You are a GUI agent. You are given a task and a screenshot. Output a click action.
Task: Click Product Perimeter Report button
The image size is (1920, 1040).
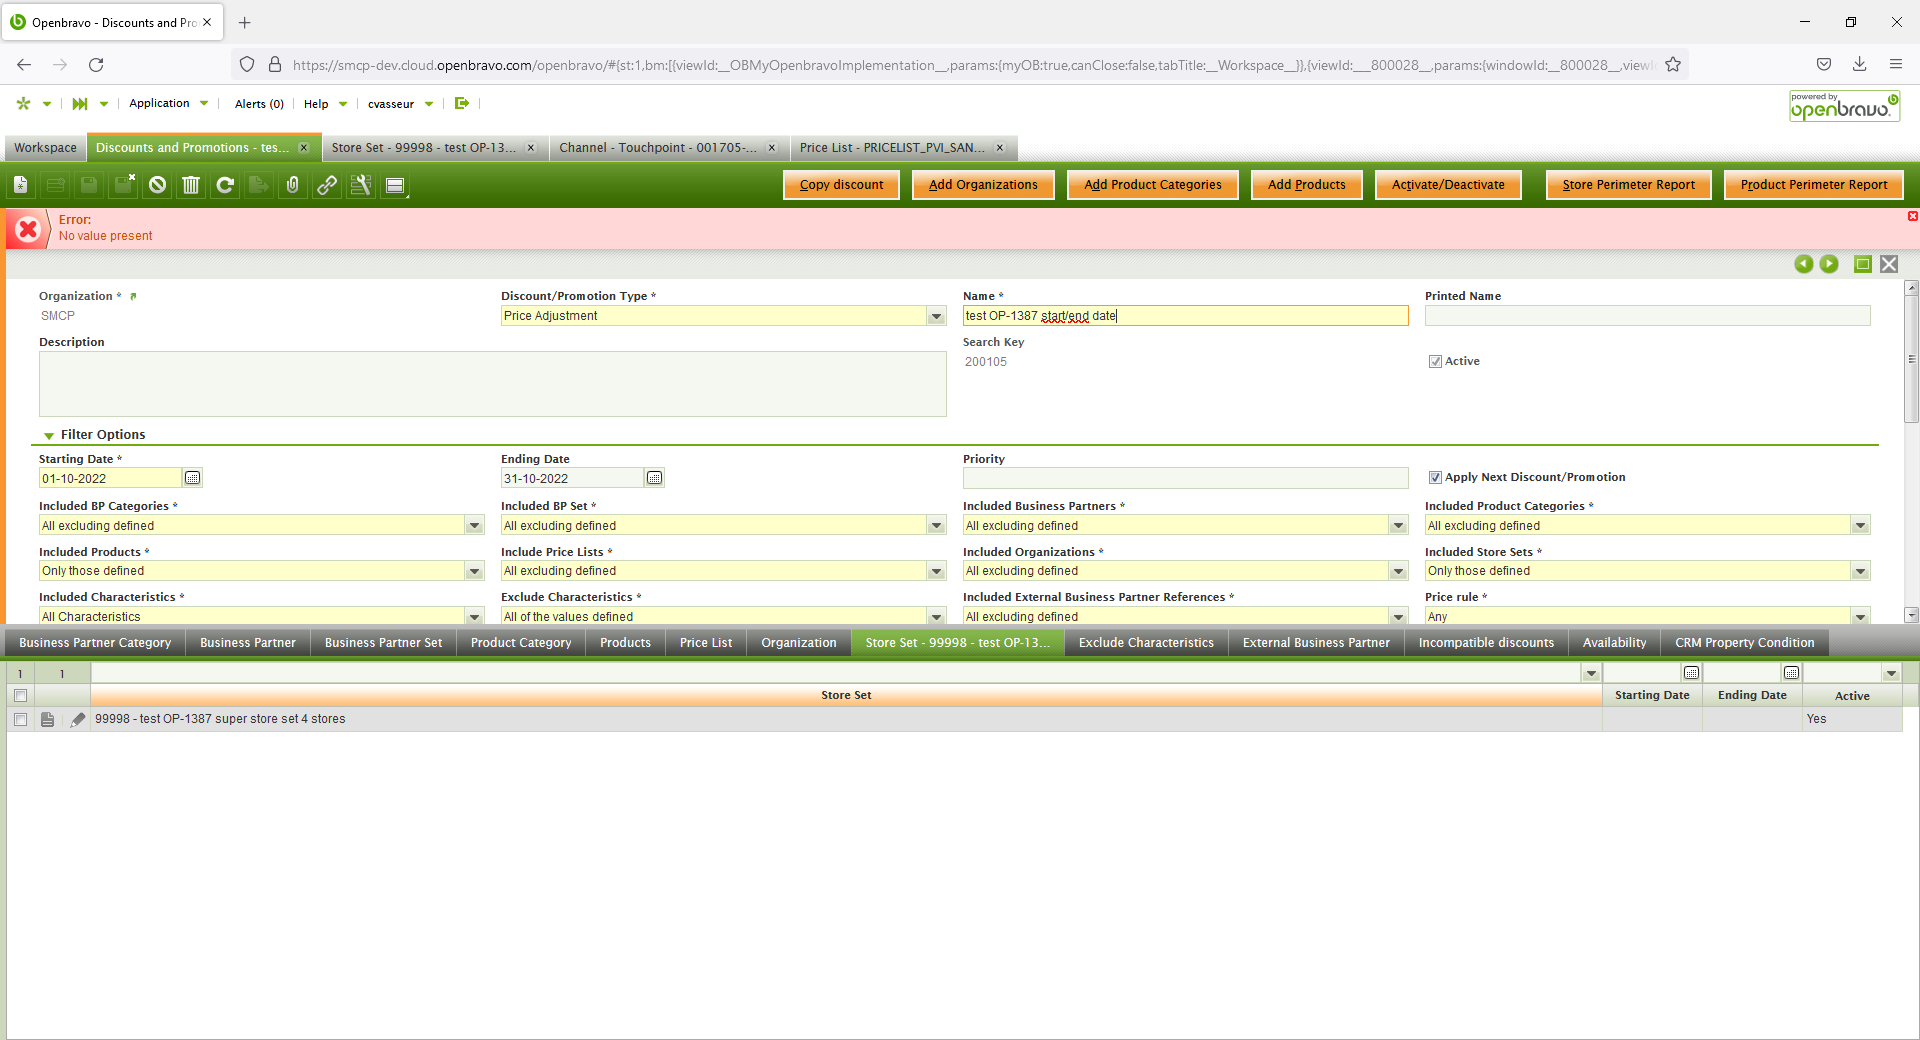coord(1813,185)
